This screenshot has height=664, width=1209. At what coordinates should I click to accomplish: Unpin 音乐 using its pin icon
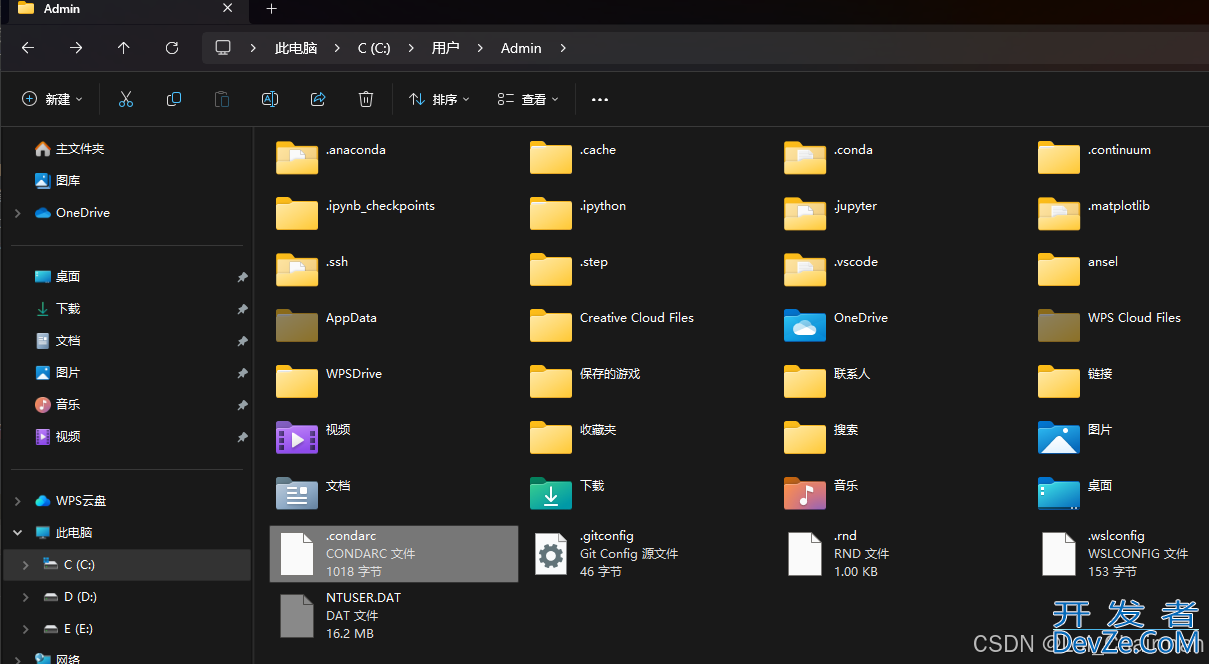click(242, 406)
